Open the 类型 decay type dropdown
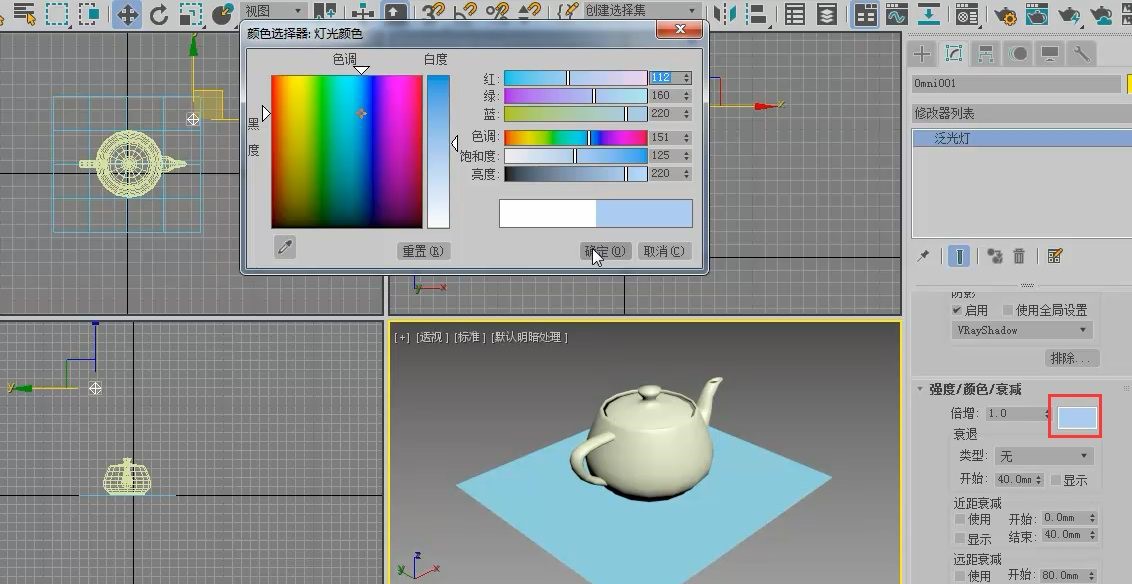This screenshot has height=584, width=1132. (1043, 456)
